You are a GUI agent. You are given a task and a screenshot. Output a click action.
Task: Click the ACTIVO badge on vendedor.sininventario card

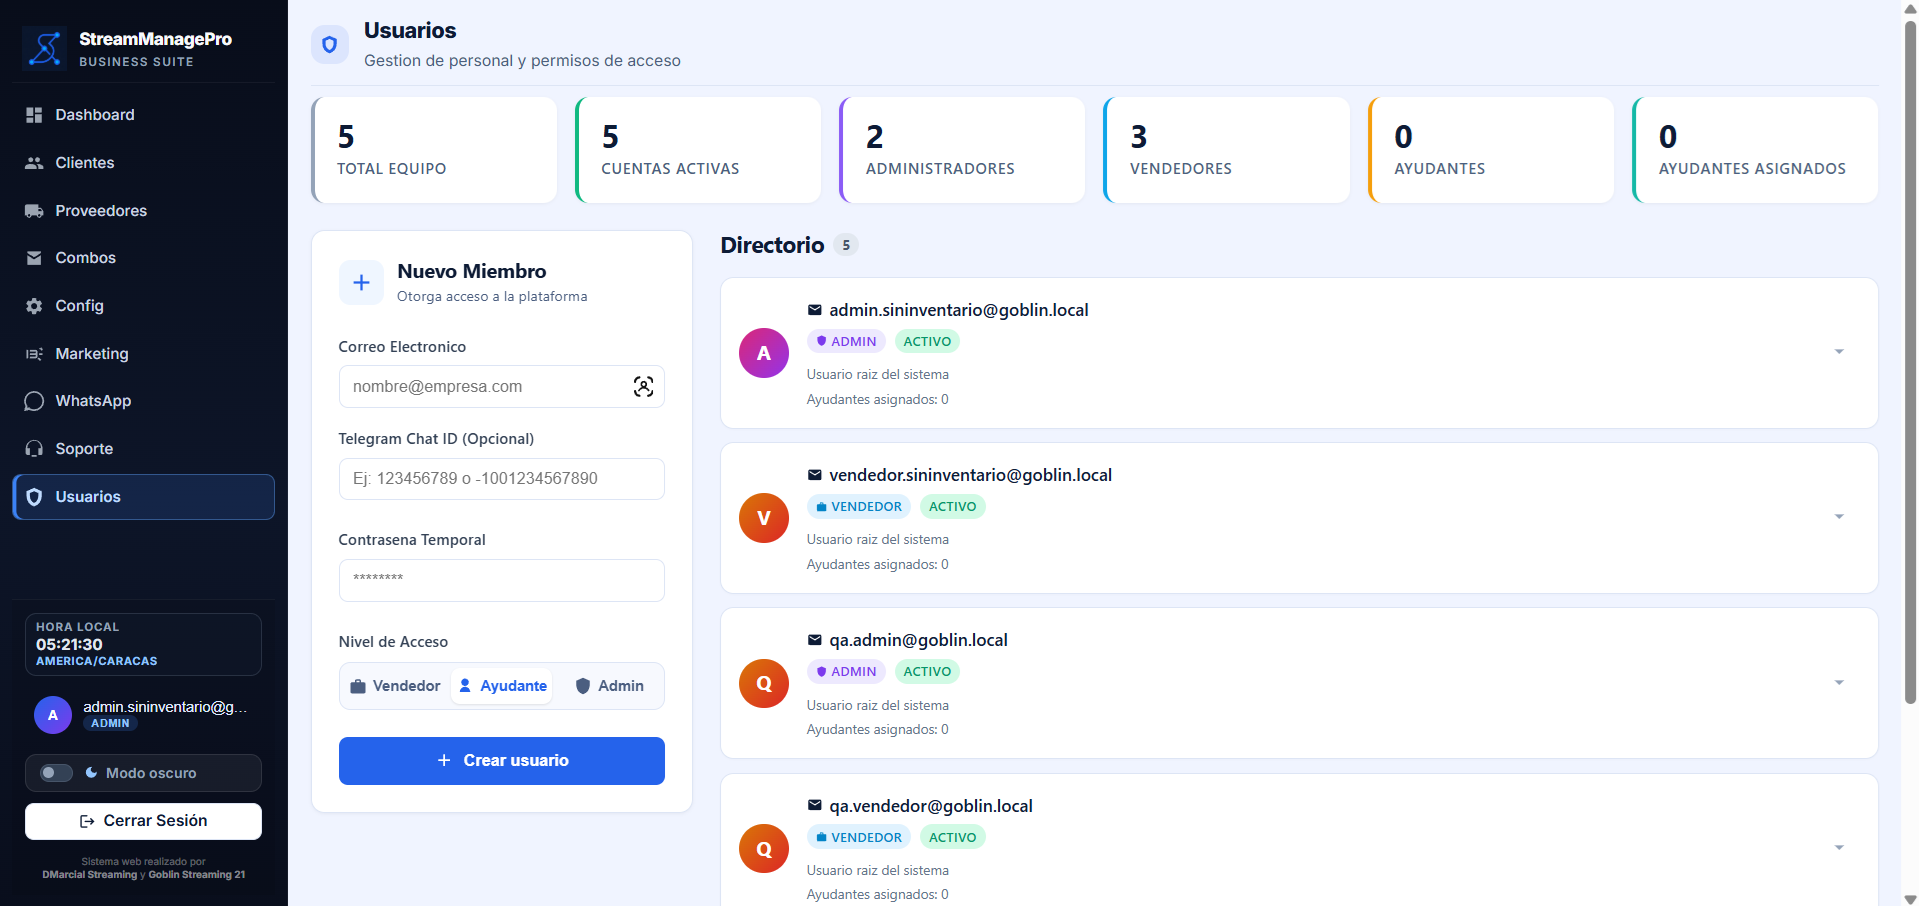pos(952,507)
